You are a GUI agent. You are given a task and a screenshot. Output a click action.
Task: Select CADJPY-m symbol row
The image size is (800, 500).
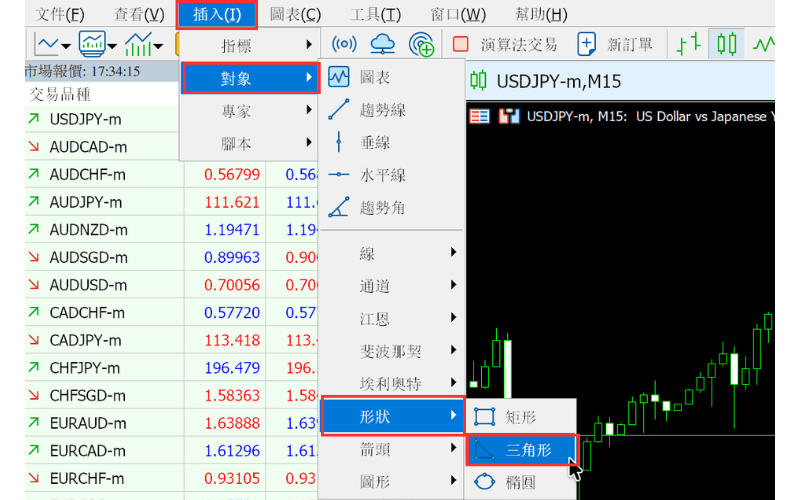click(x=105, y=340)
